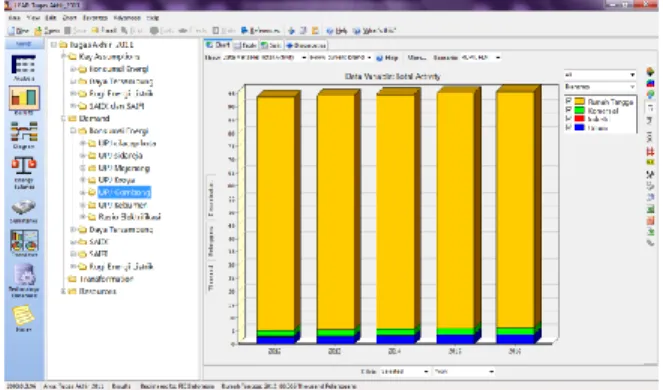This screenshot has width=663, height=390.
Task: Click the References toolbar button
Action: point(260,30)
